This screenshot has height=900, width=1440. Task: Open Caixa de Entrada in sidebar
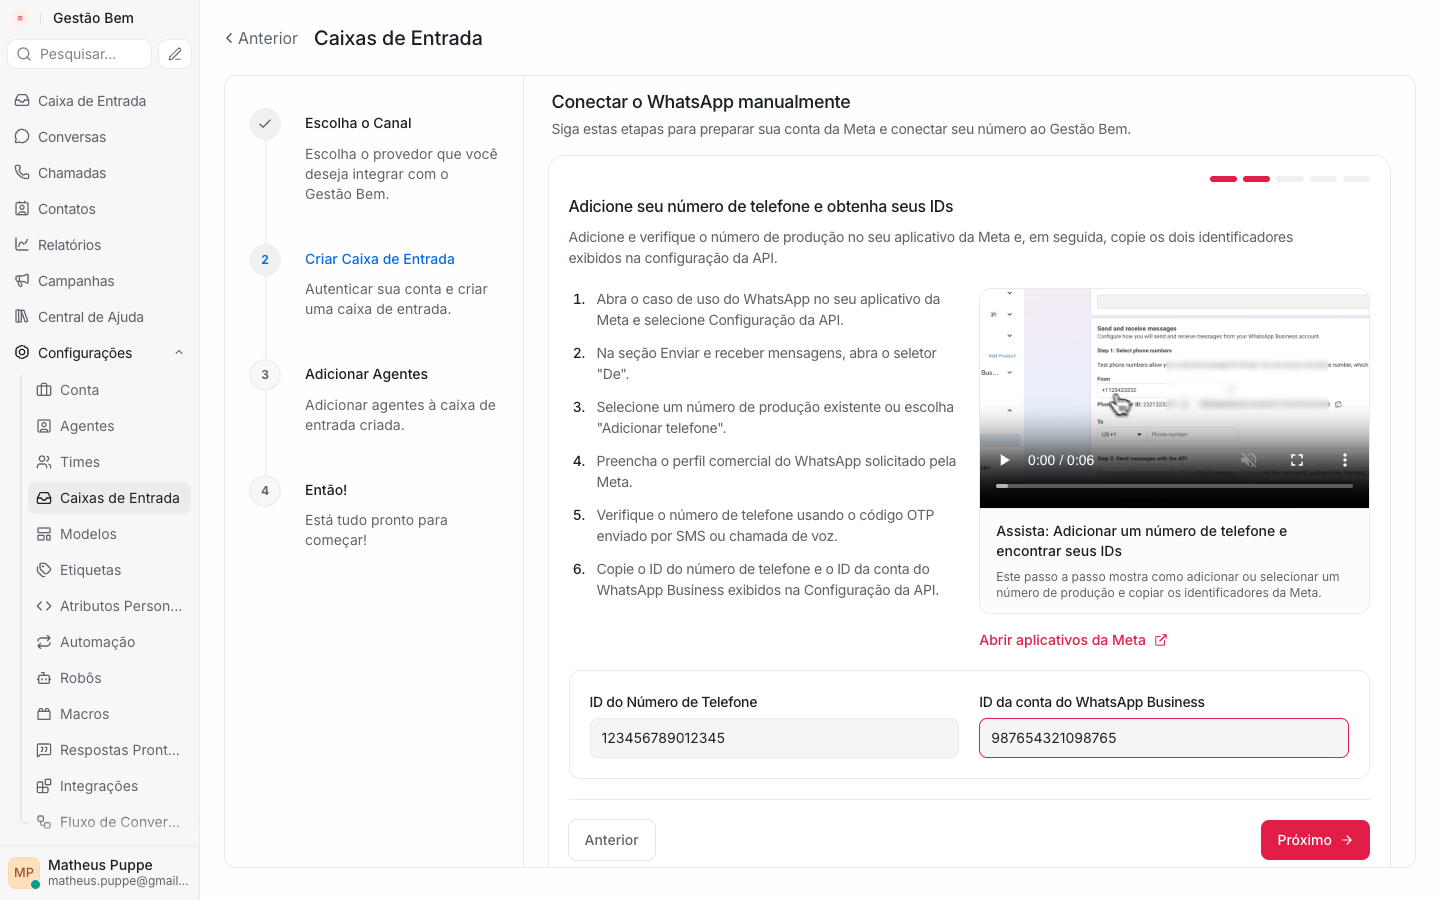(92, 101)
